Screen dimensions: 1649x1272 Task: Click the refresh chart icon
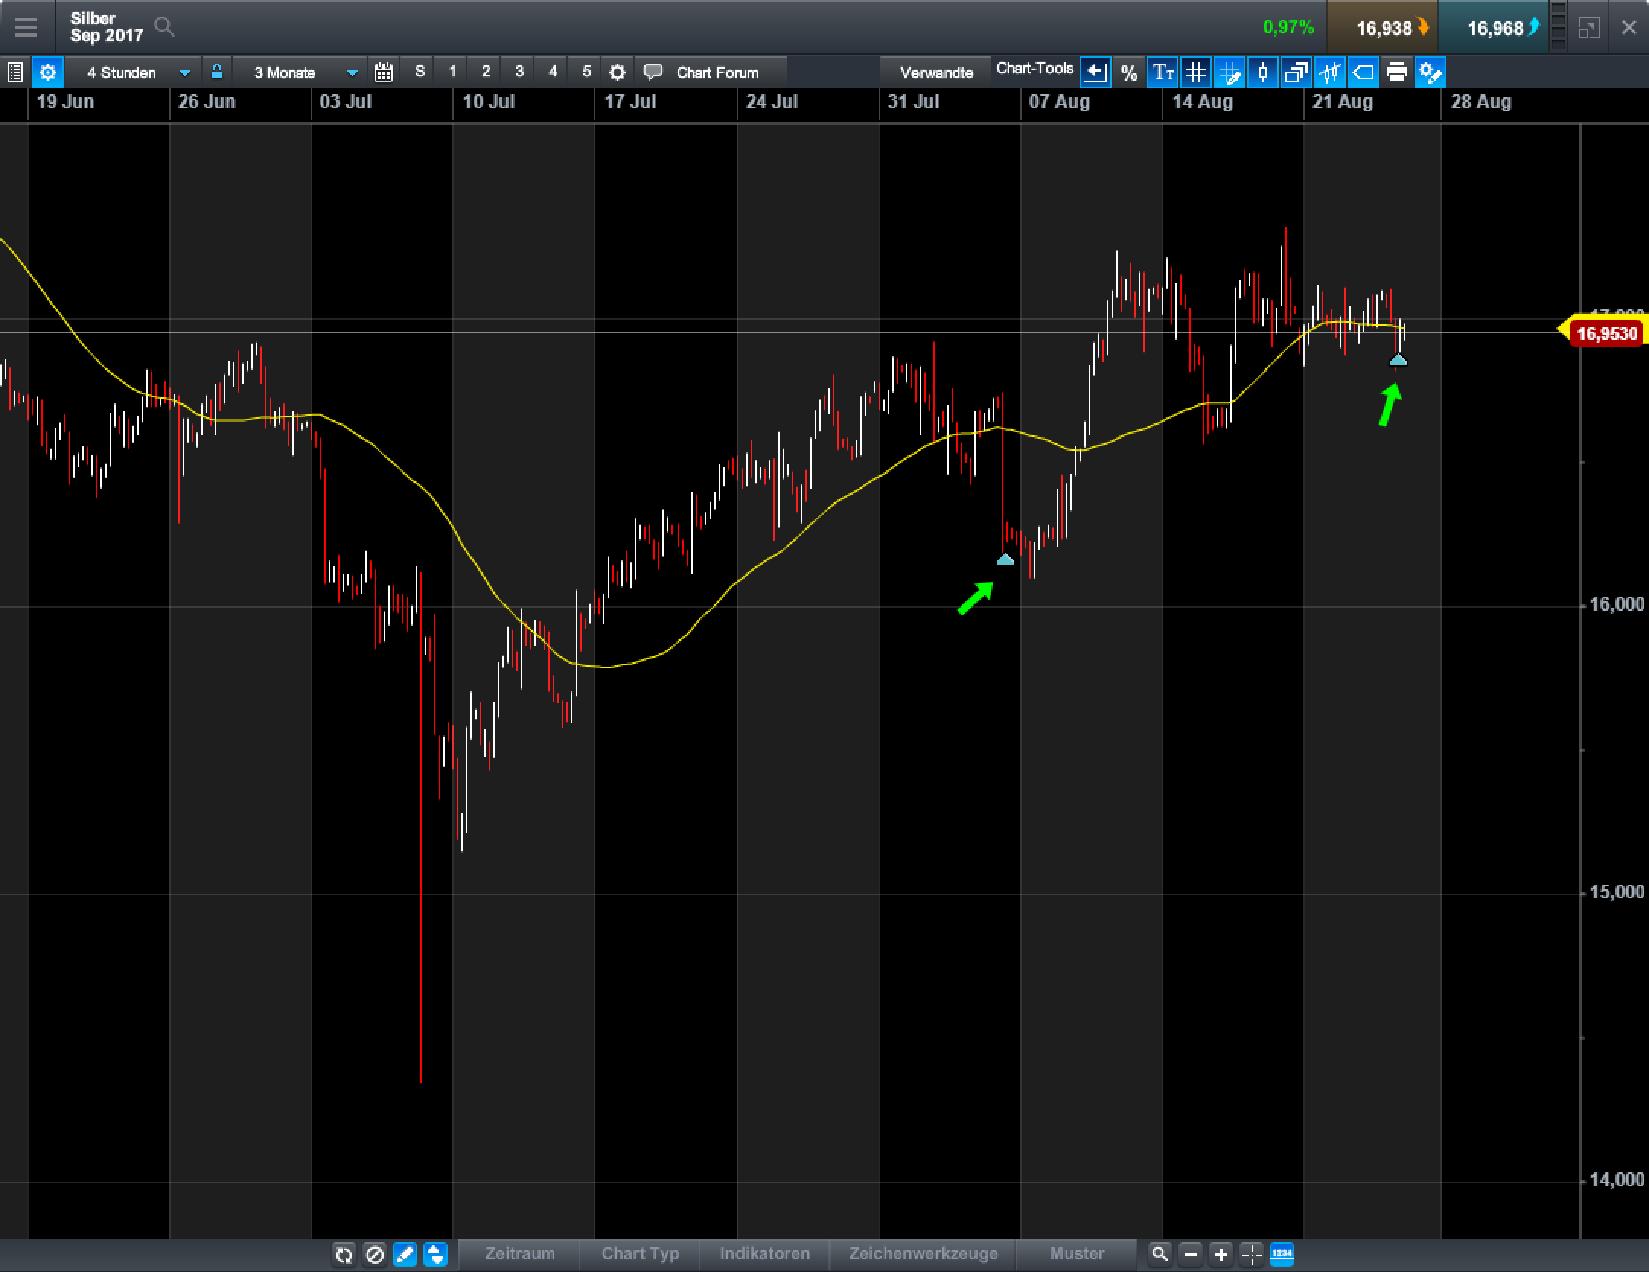point(344,1254)
